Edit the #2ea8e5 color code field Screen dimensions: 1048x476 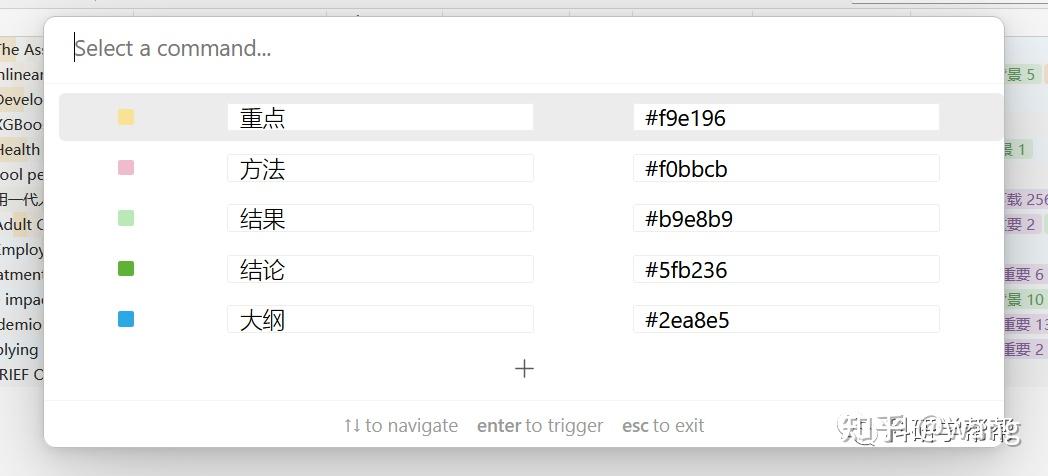(786, 320)
